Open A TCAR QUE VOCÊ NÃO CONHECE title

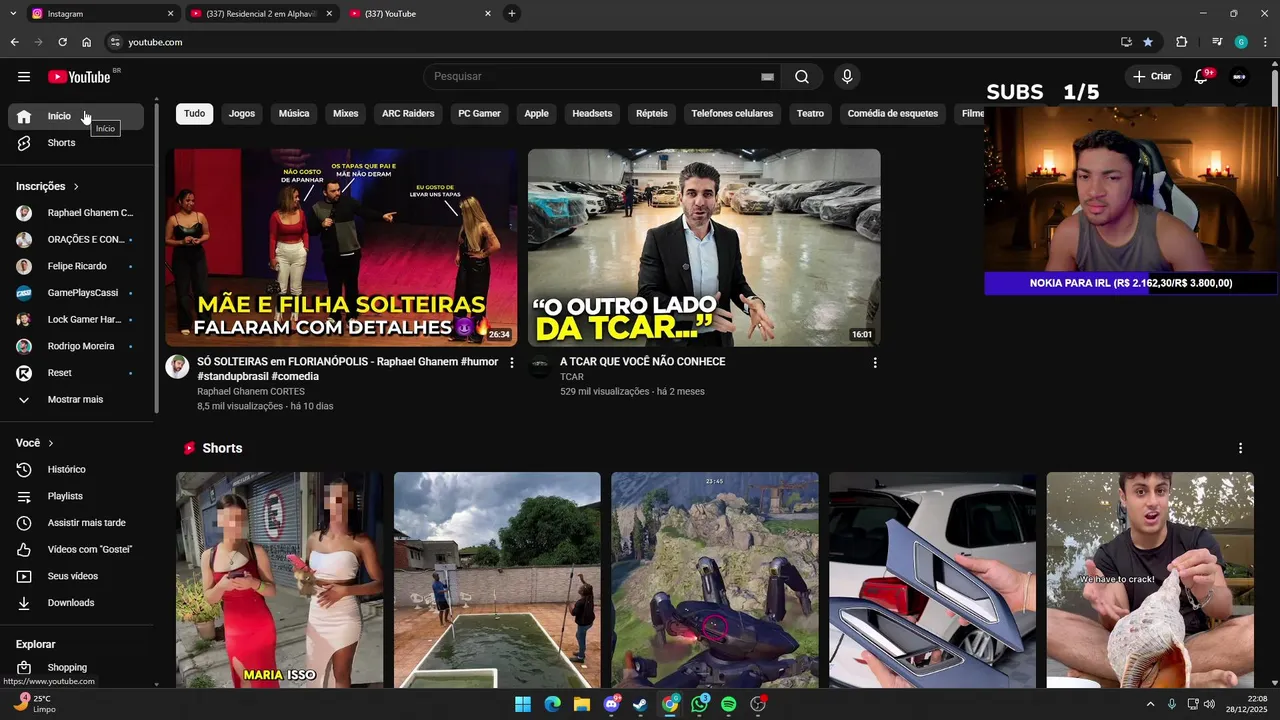pyautogui.click(x=642, y=362)
